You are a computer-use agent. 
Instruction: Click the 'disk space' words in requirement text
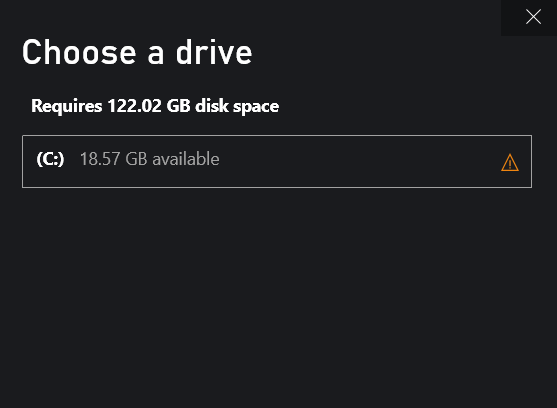coord(237,106)
